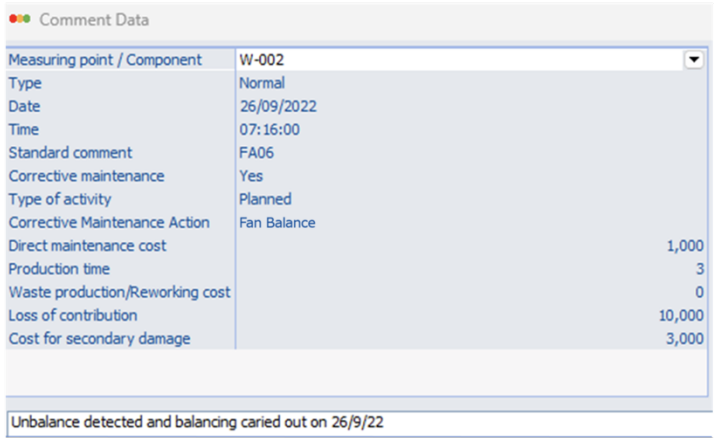The height and width of the screenshot is (440, 718).
Task: Click the Direct maintenance cost value 1,000
Action: pos(684,246)
